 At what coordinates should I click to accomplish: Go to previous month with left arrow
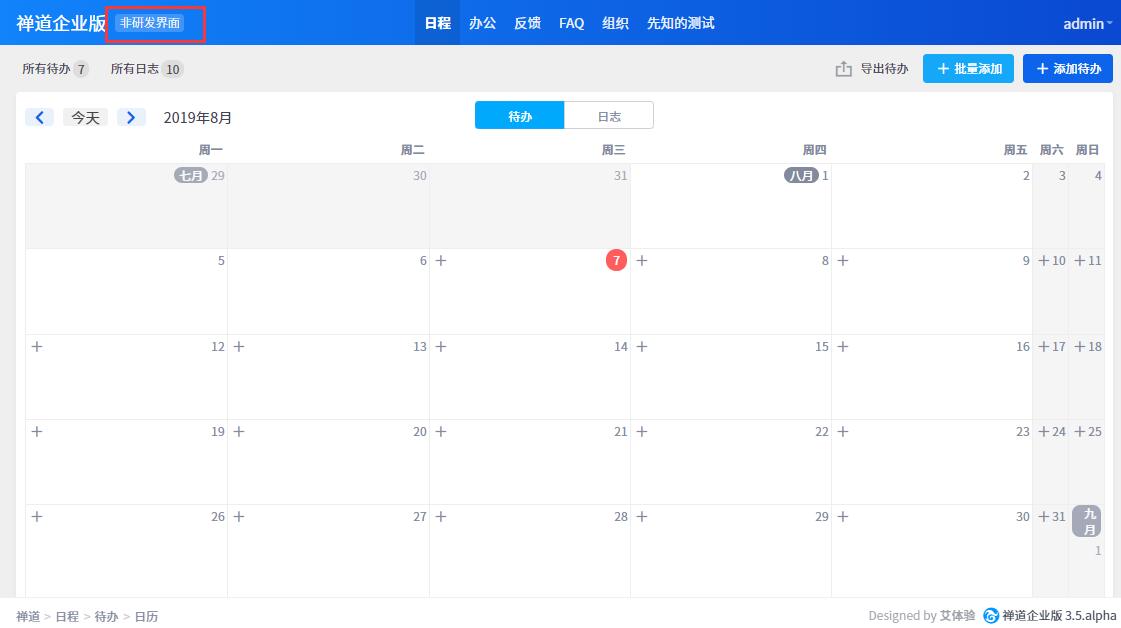point(39,117)
